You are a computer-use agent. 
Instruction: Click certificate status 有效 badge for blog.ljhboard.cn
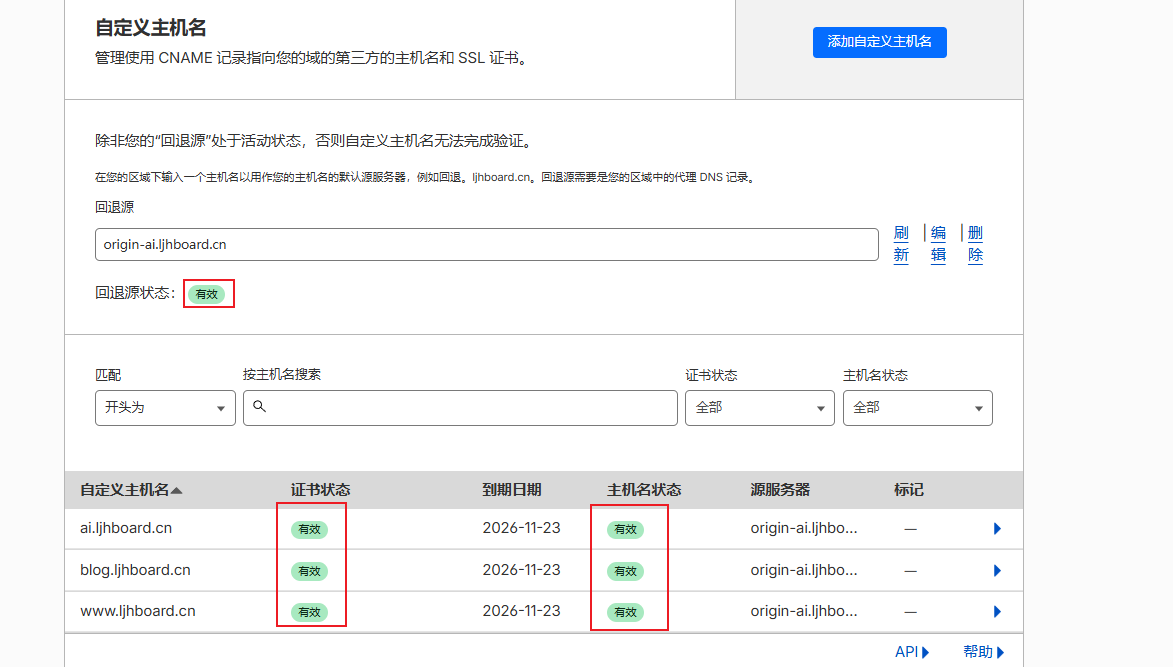tap(309, 571)
